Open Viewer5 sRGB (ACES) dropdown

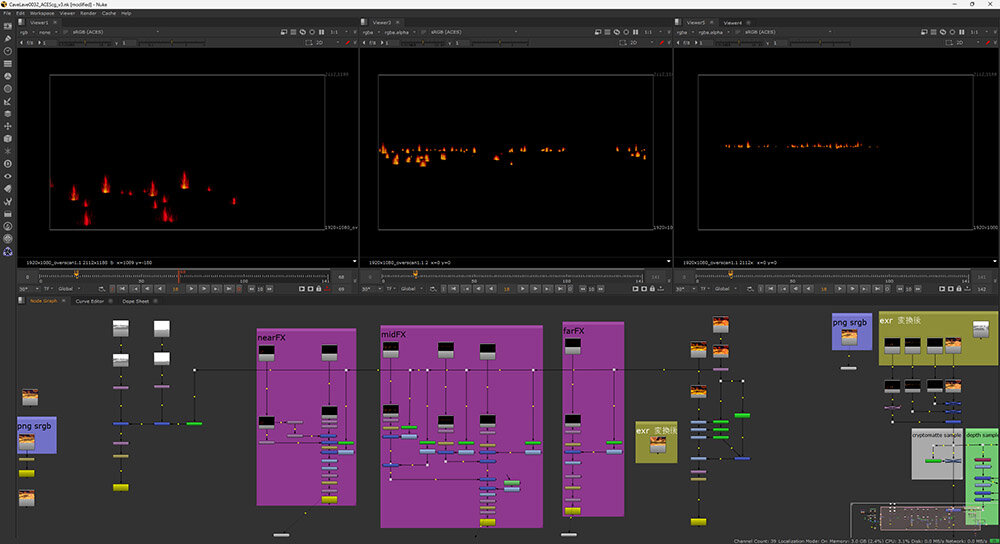[787, 32]
